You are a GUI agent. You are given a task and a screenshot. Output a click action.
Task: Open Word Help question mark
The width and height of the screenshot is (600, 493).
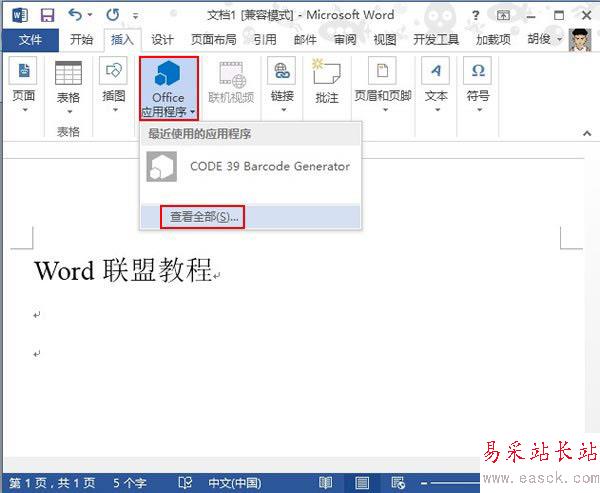click(475, 15)
